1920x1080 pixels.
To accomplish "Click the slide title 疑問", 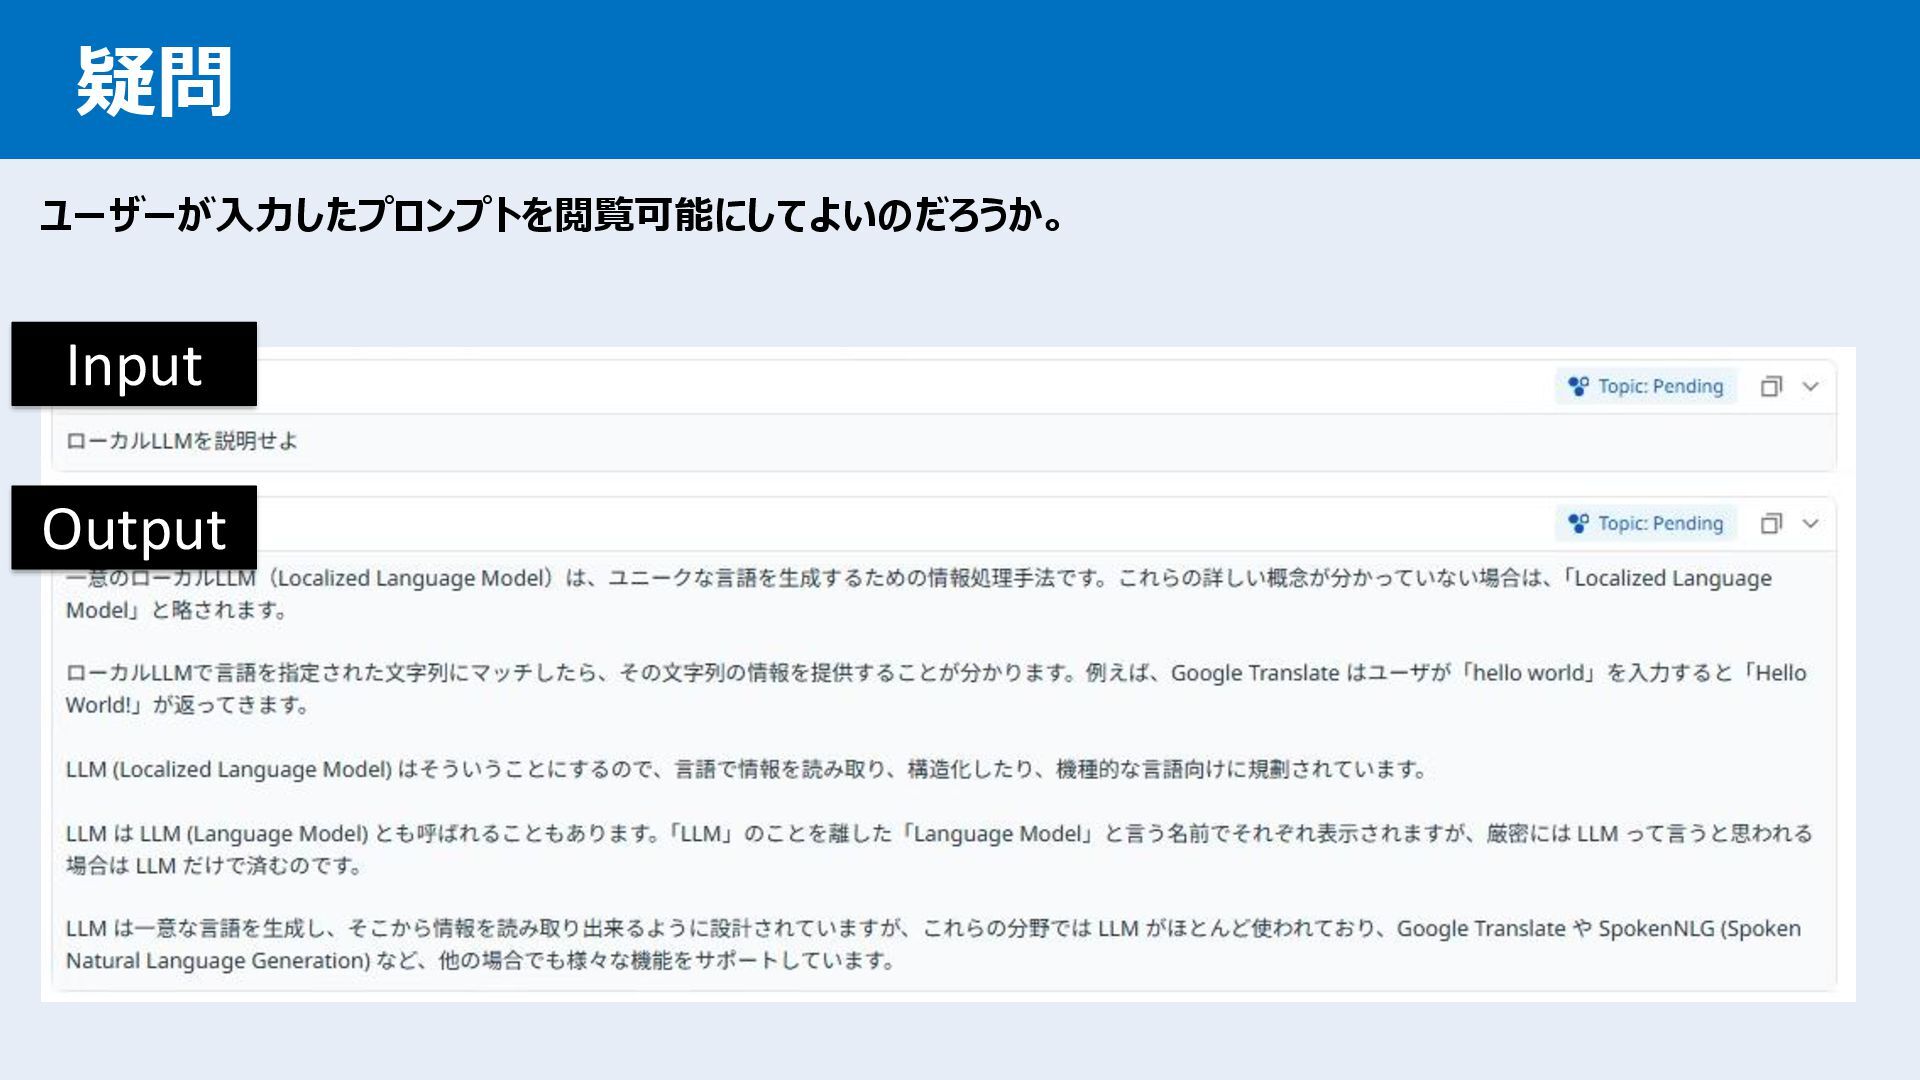I will click(155, 82).
